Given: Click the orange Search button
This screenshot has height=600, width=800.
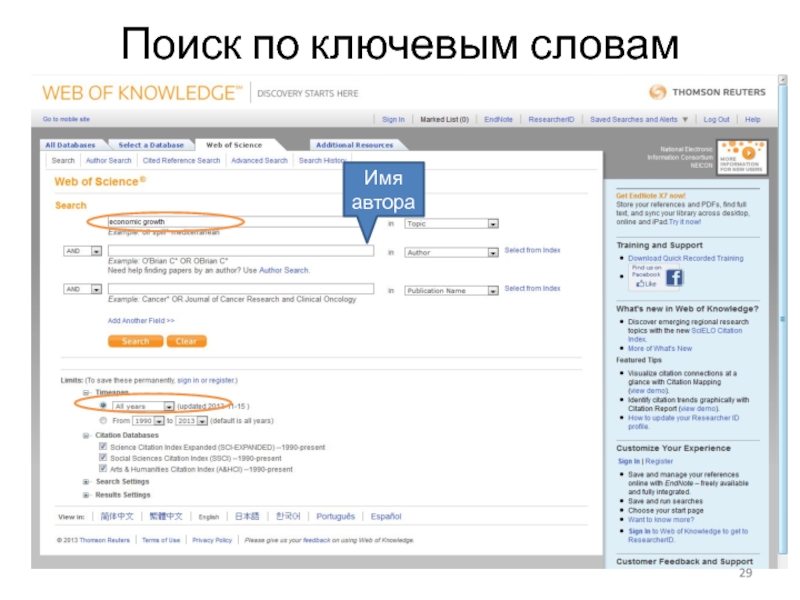Looking at the screenshot, I should [135, 341].
